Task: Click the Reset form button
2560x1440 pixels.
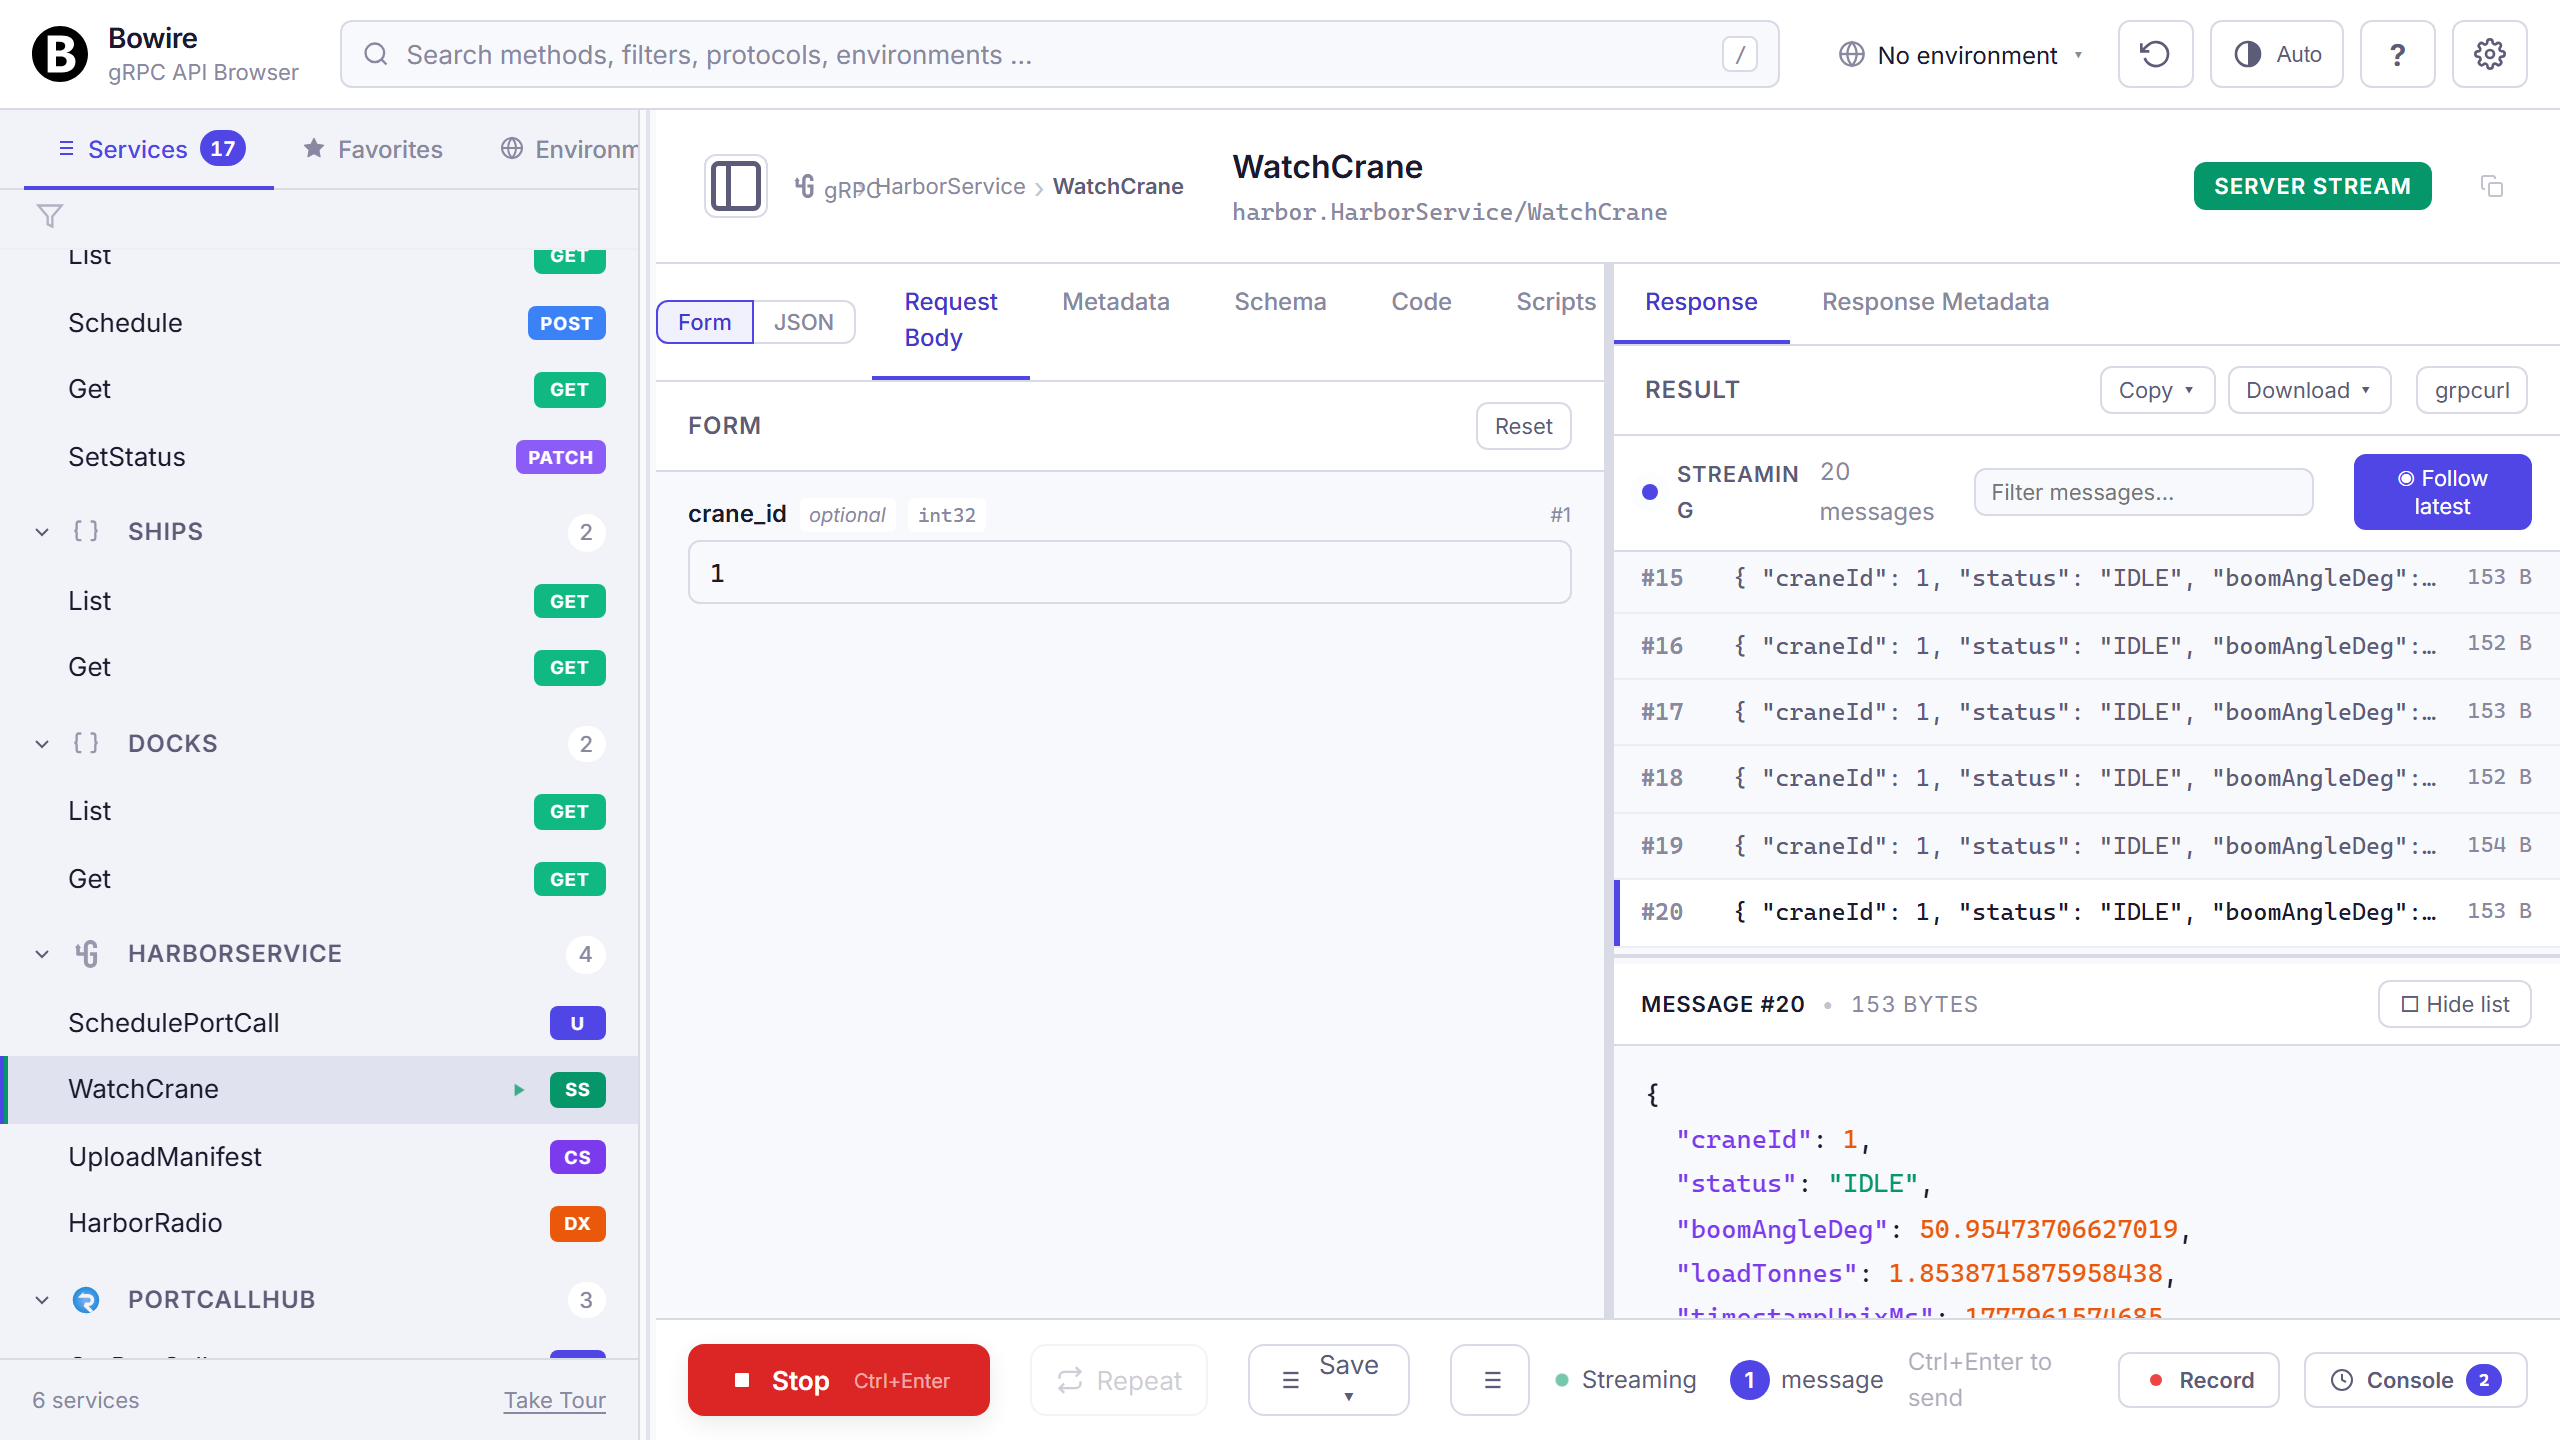Action: pos(1523,426)
